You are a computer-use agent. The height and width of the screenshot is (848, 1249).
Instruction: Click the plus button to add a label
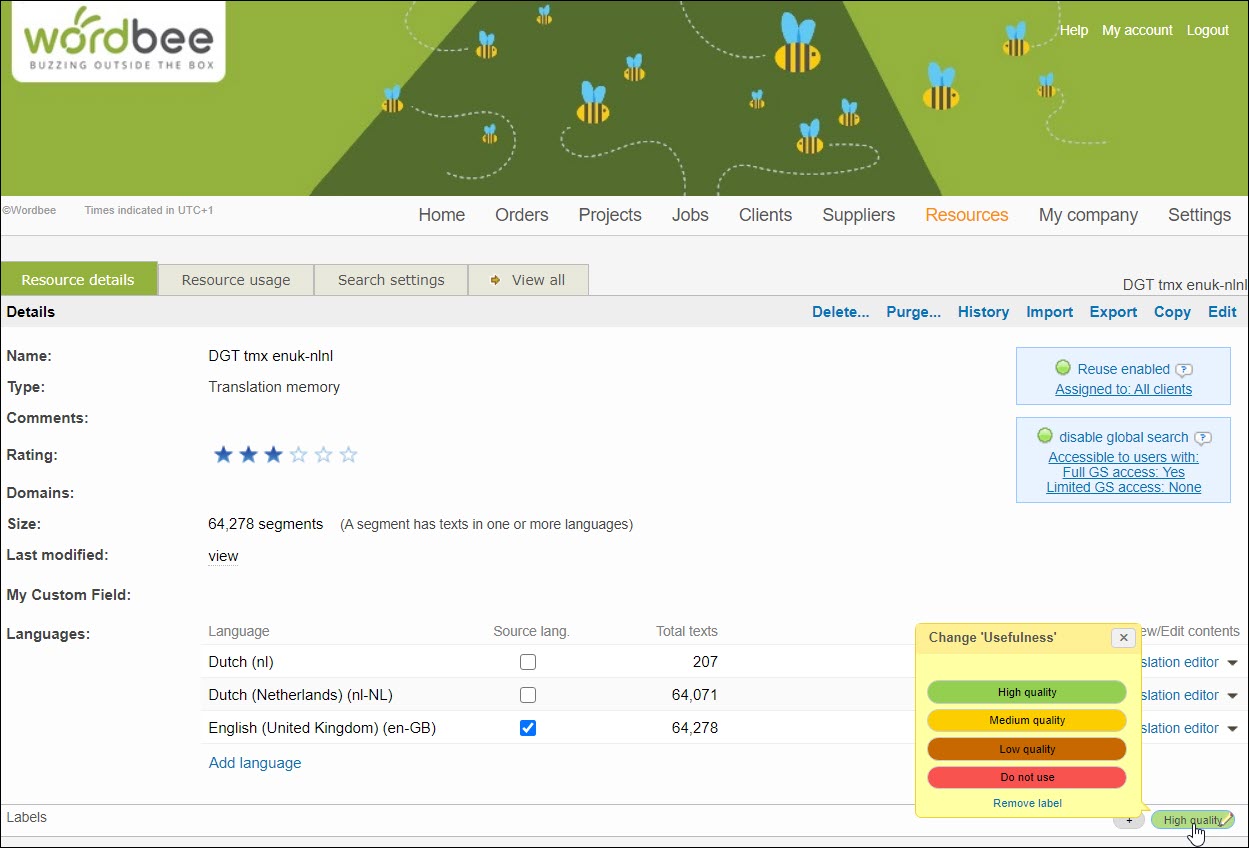1129,820
